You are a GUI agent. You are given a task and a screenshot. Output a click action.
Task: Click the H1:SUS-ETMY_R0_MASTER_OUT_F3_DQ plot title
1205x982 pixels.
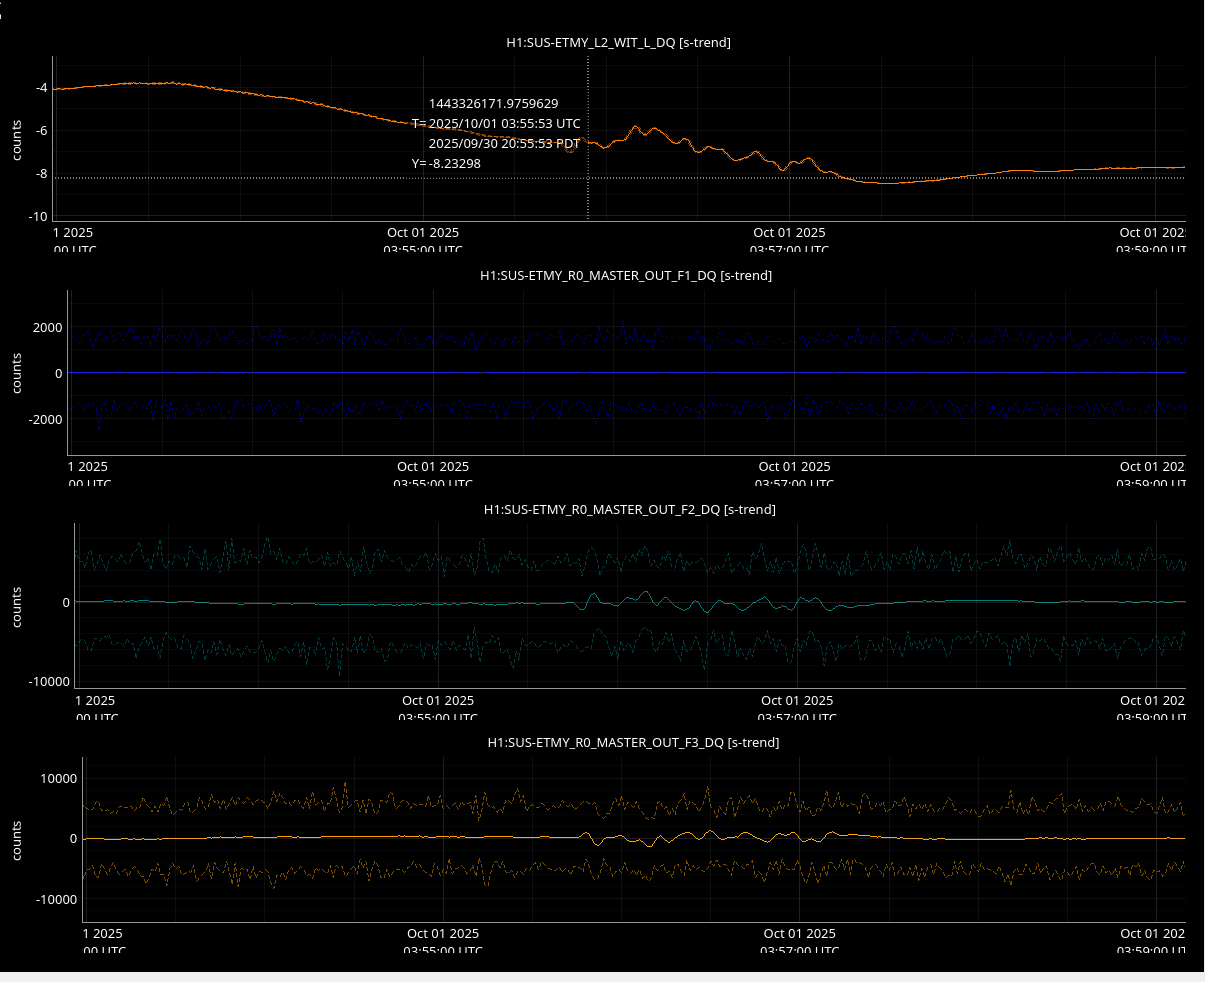633,742
